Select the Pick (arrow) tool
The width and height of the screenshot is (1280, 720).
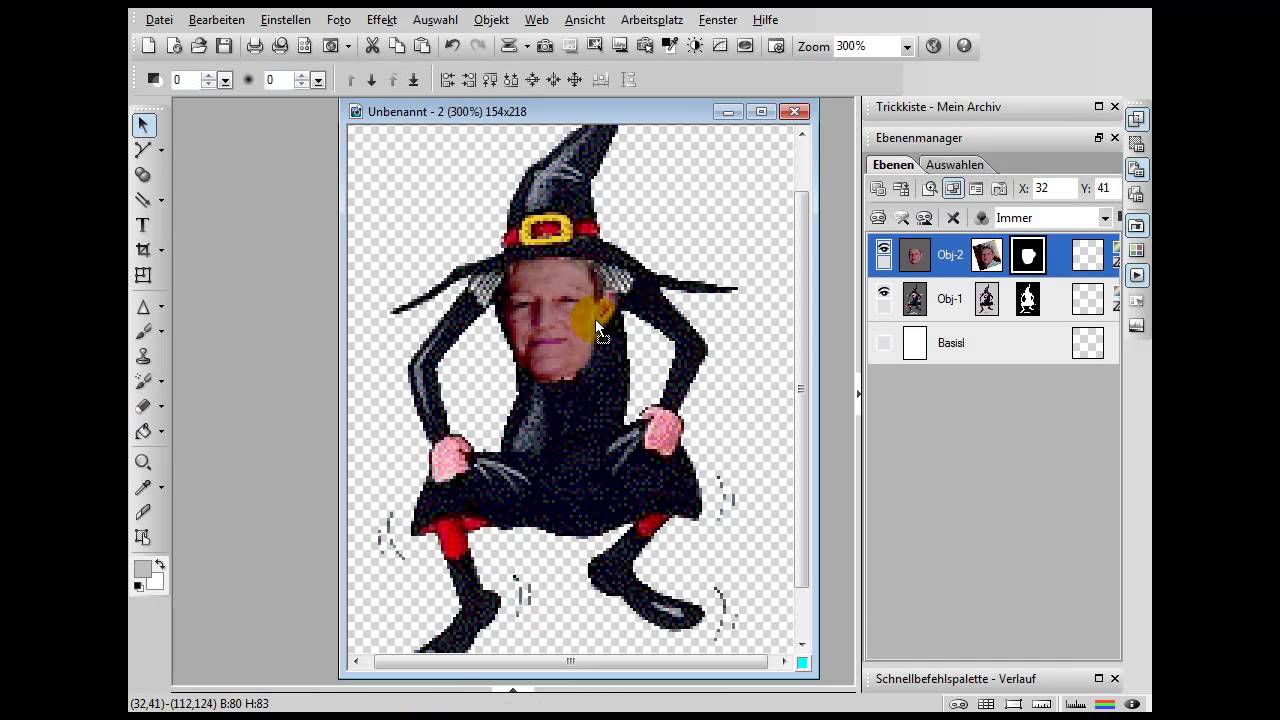[x=143, y=124]
